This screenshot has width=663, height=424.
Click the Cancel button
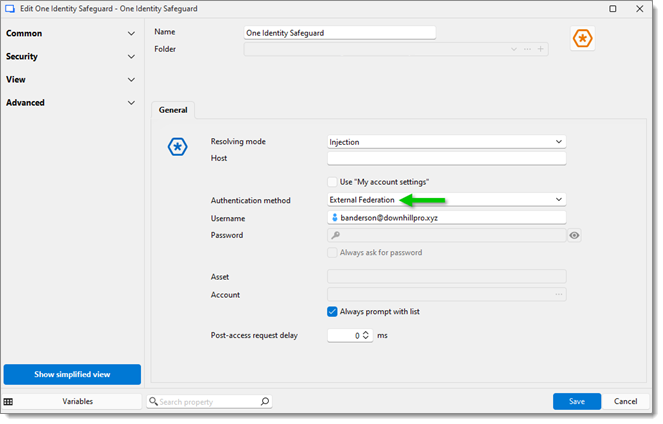click(625, 402)
